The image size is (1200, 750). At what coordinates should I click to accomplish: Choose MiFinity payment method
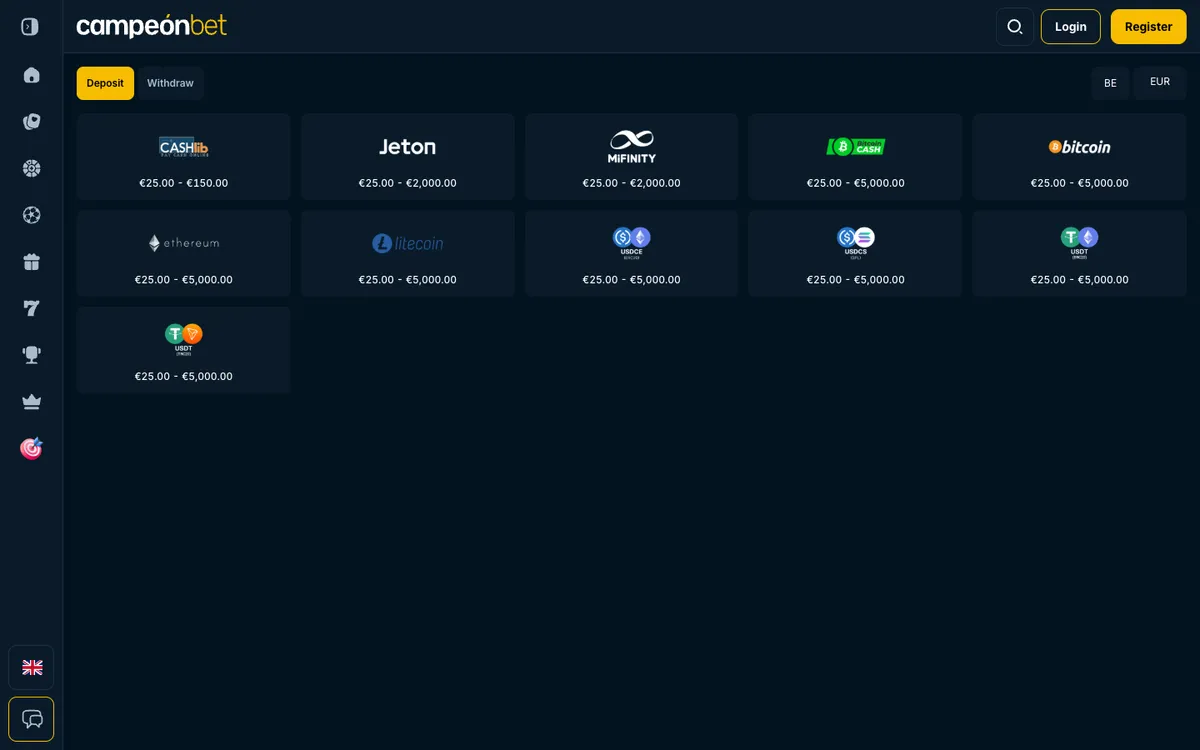(x=632, y=157)
